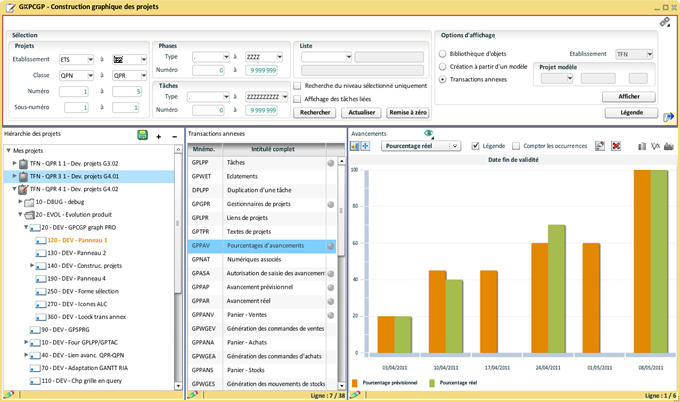Uncheck the Légende checkbox
Screen dimensions: 680x402
(475, 146)
